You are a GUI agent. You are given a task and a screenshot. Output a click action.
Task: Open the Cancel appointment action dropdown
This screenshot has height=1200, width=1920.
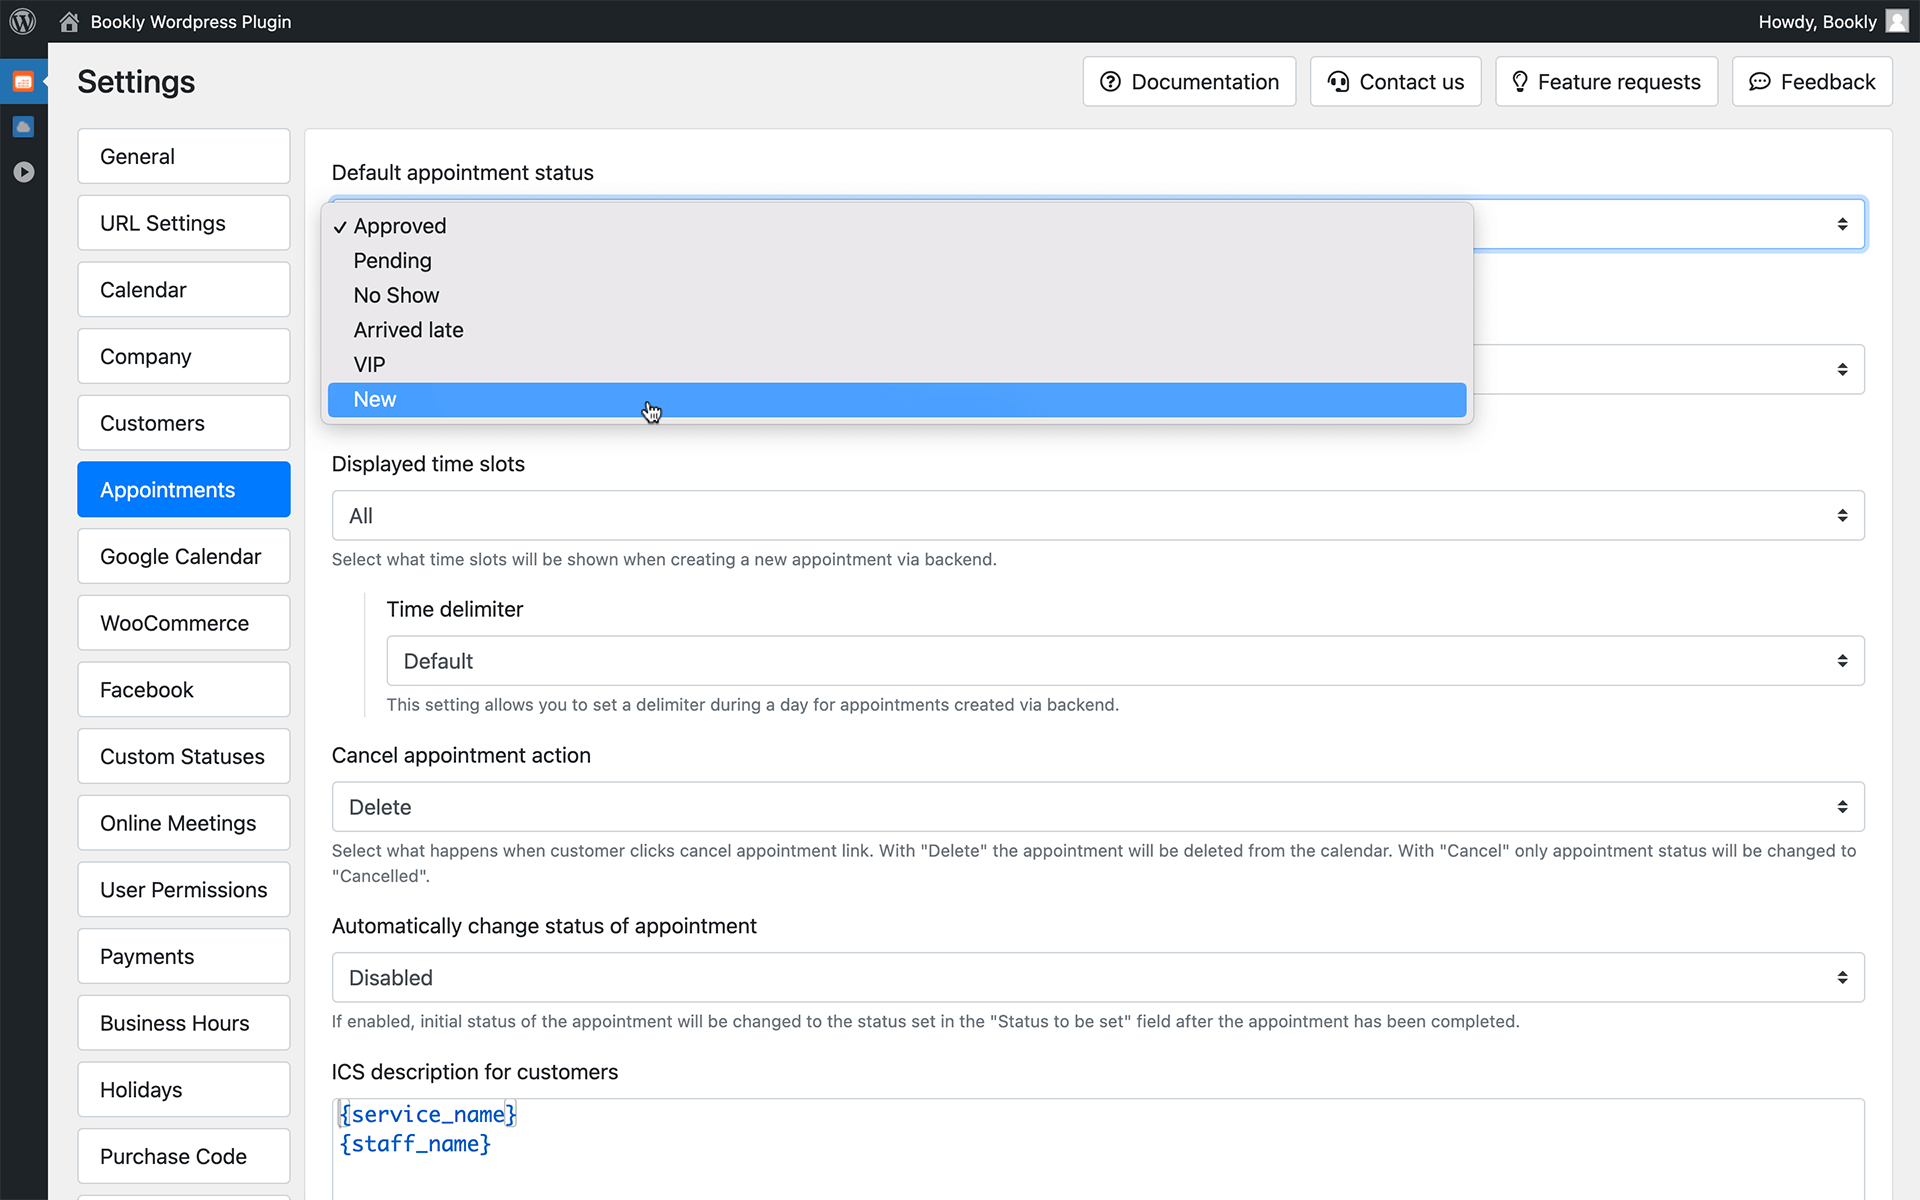pyautogui.click(x=1097, y=807)
